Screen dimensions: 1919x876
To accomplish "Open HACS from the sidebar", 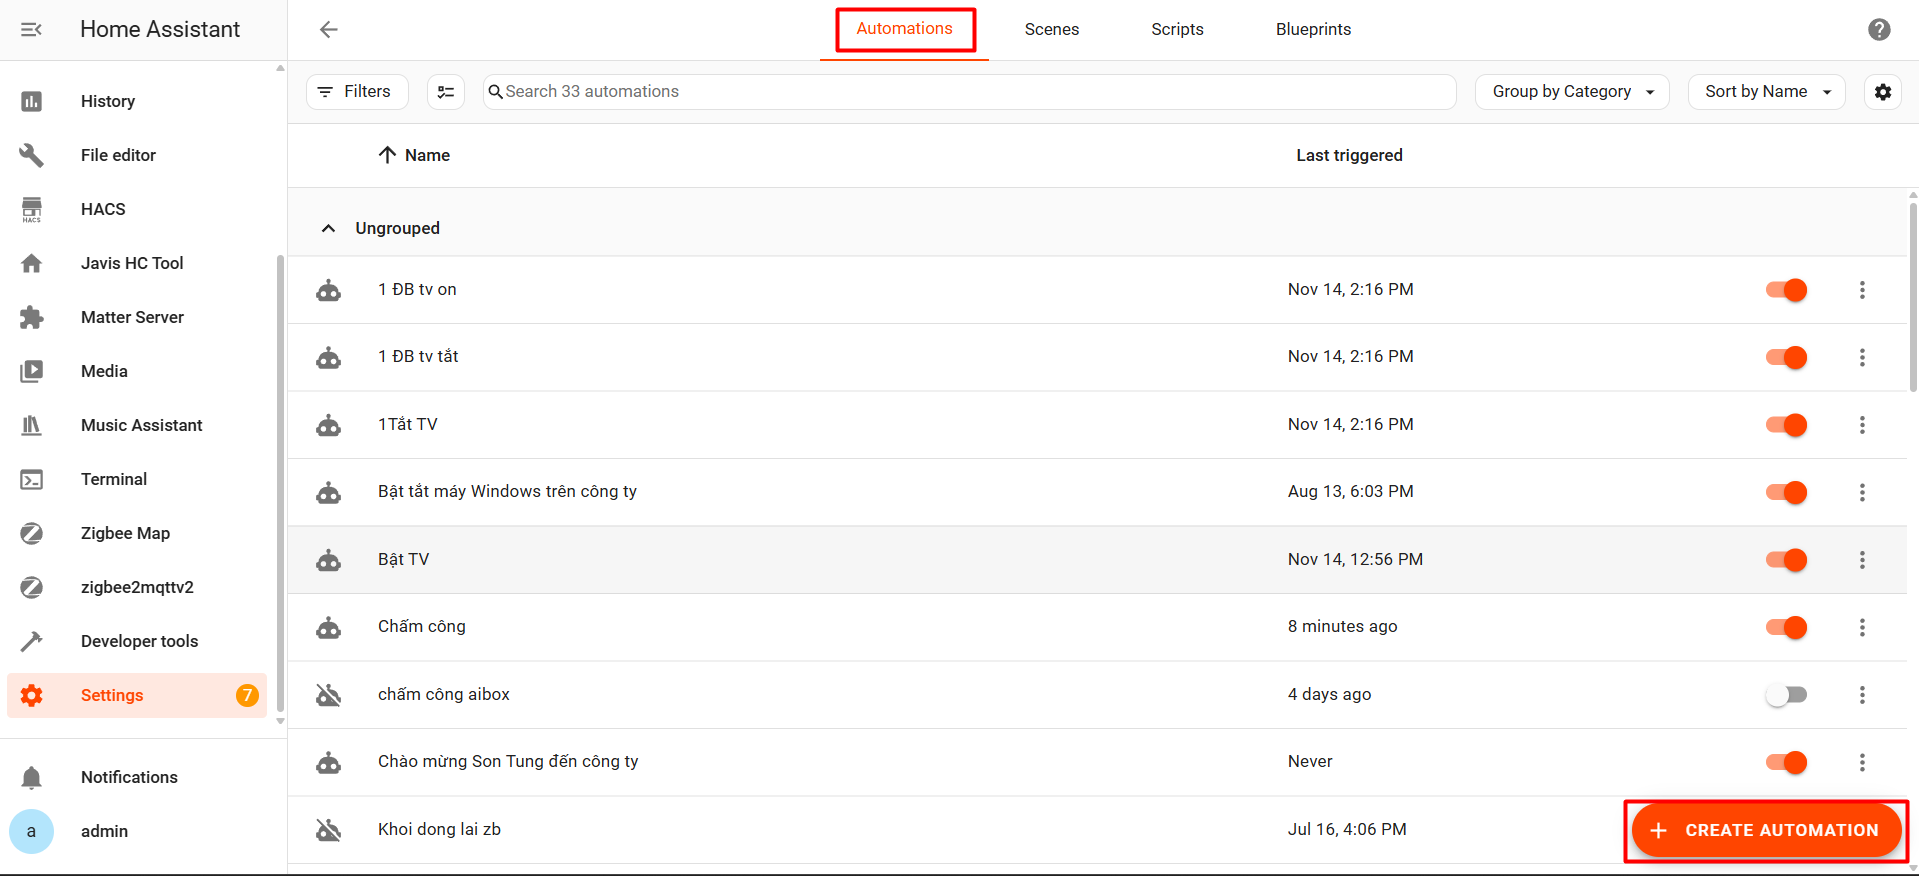I will pos(103,209).
